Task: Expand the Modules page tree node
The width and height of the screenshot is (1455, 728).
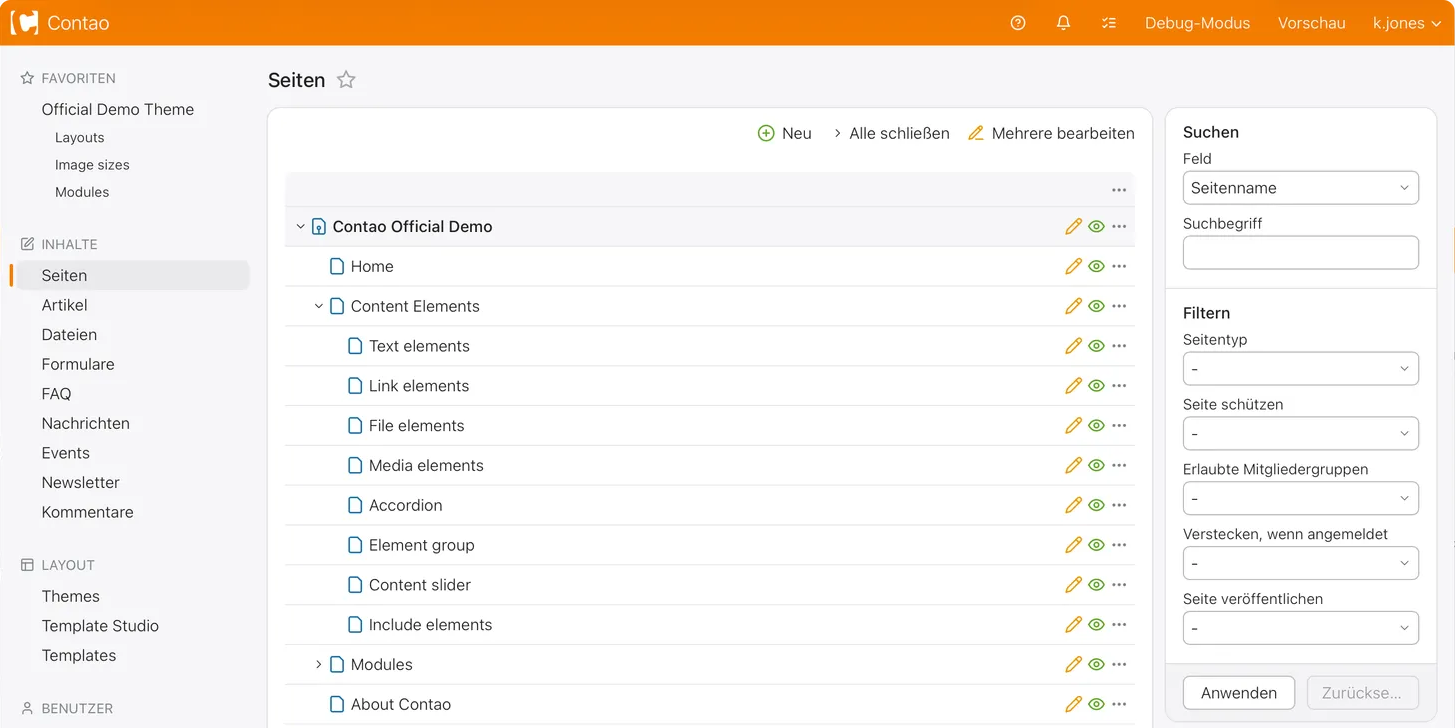Action: pyautogui.click(x=319, y=664)
